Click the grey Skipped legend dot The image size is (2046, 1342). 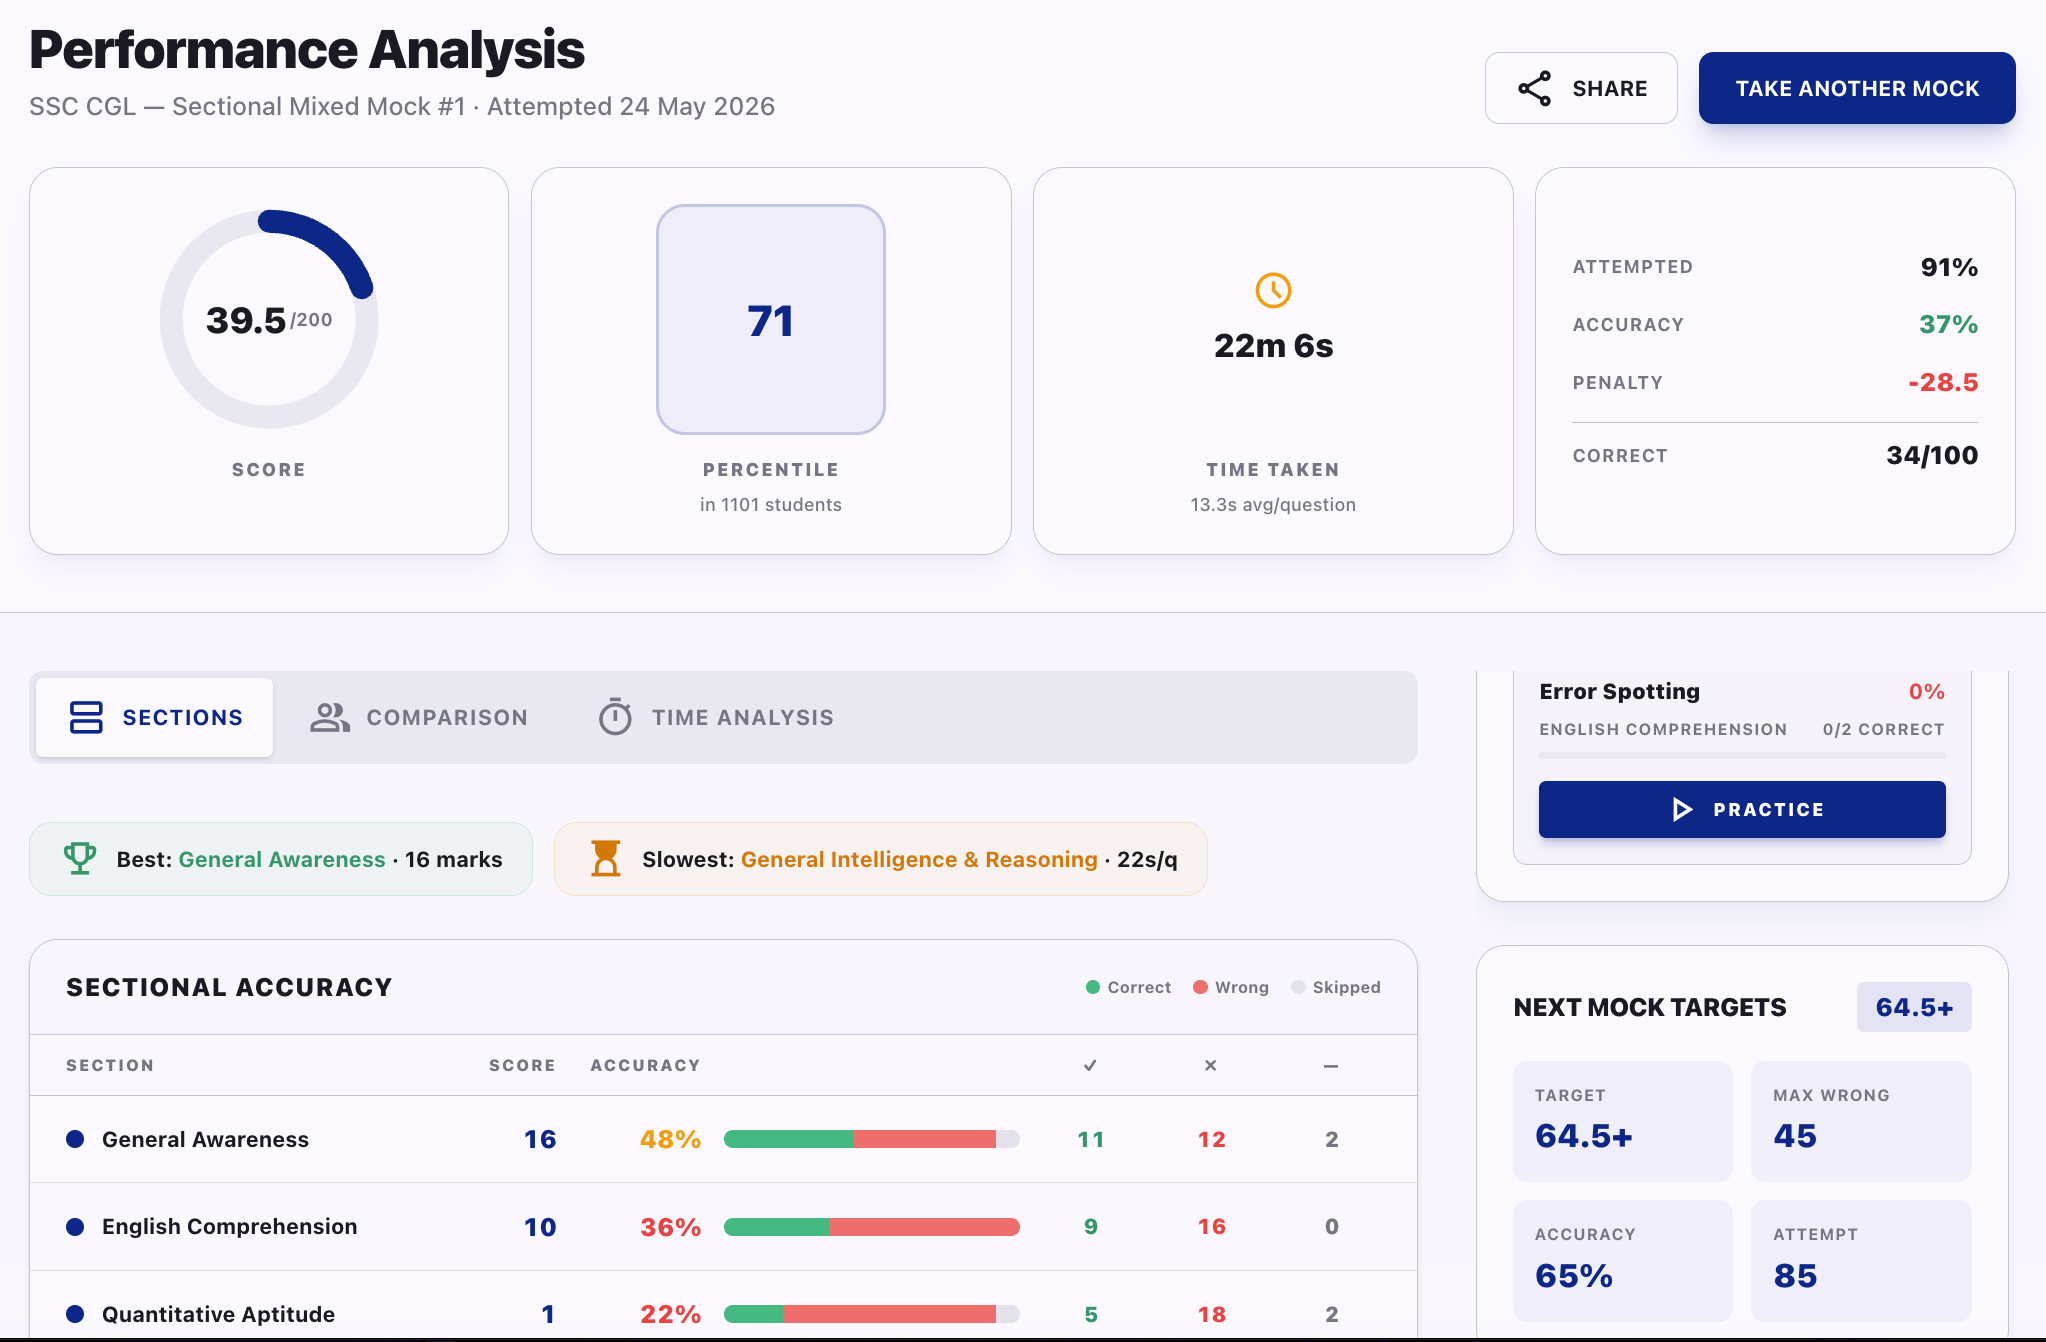(x=1298, y=987)
